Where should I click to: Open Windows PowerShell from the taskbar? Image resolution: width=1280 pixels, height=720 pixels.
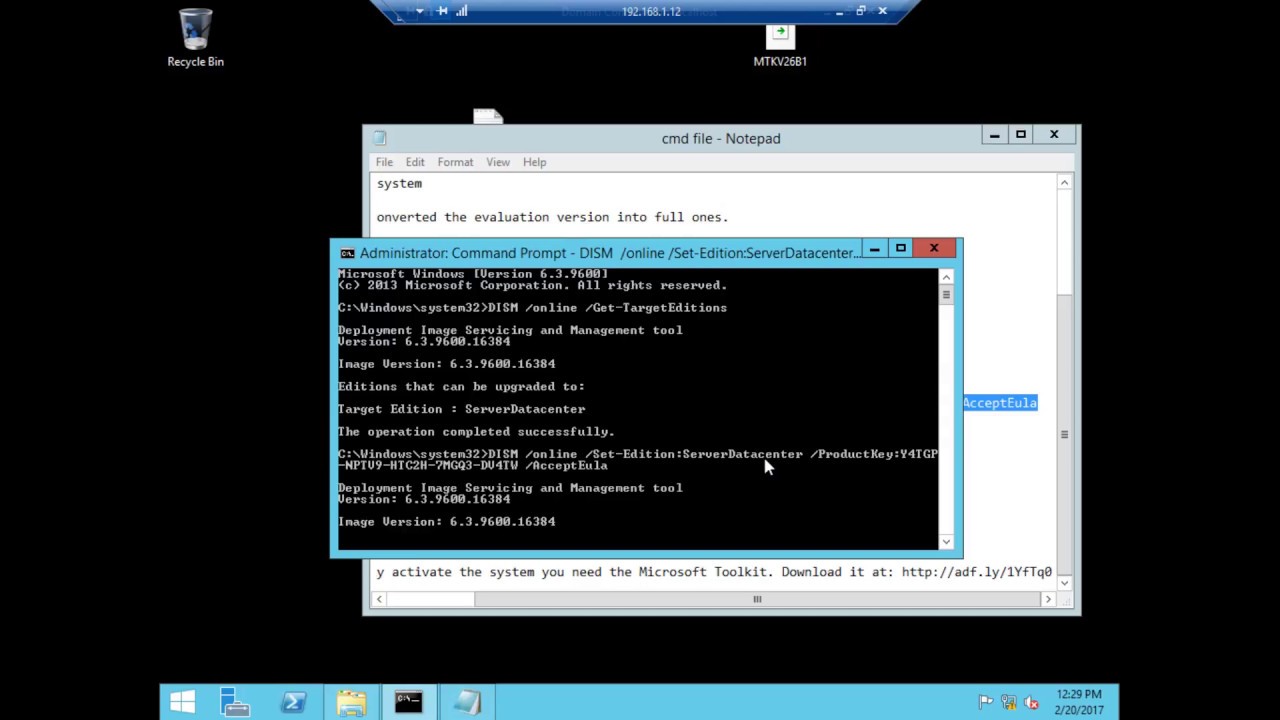pyautogui.click(x=293, y=703)
